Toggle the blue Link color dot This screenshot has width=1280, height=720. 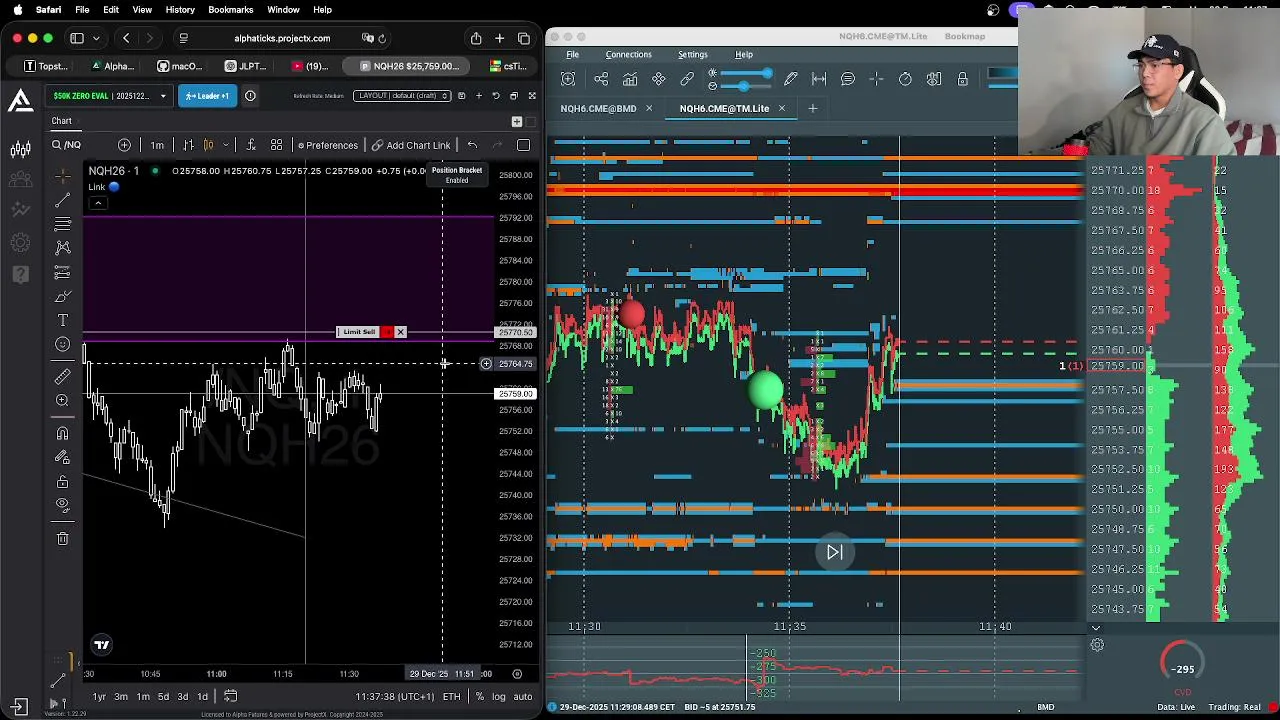pos(114,187)
